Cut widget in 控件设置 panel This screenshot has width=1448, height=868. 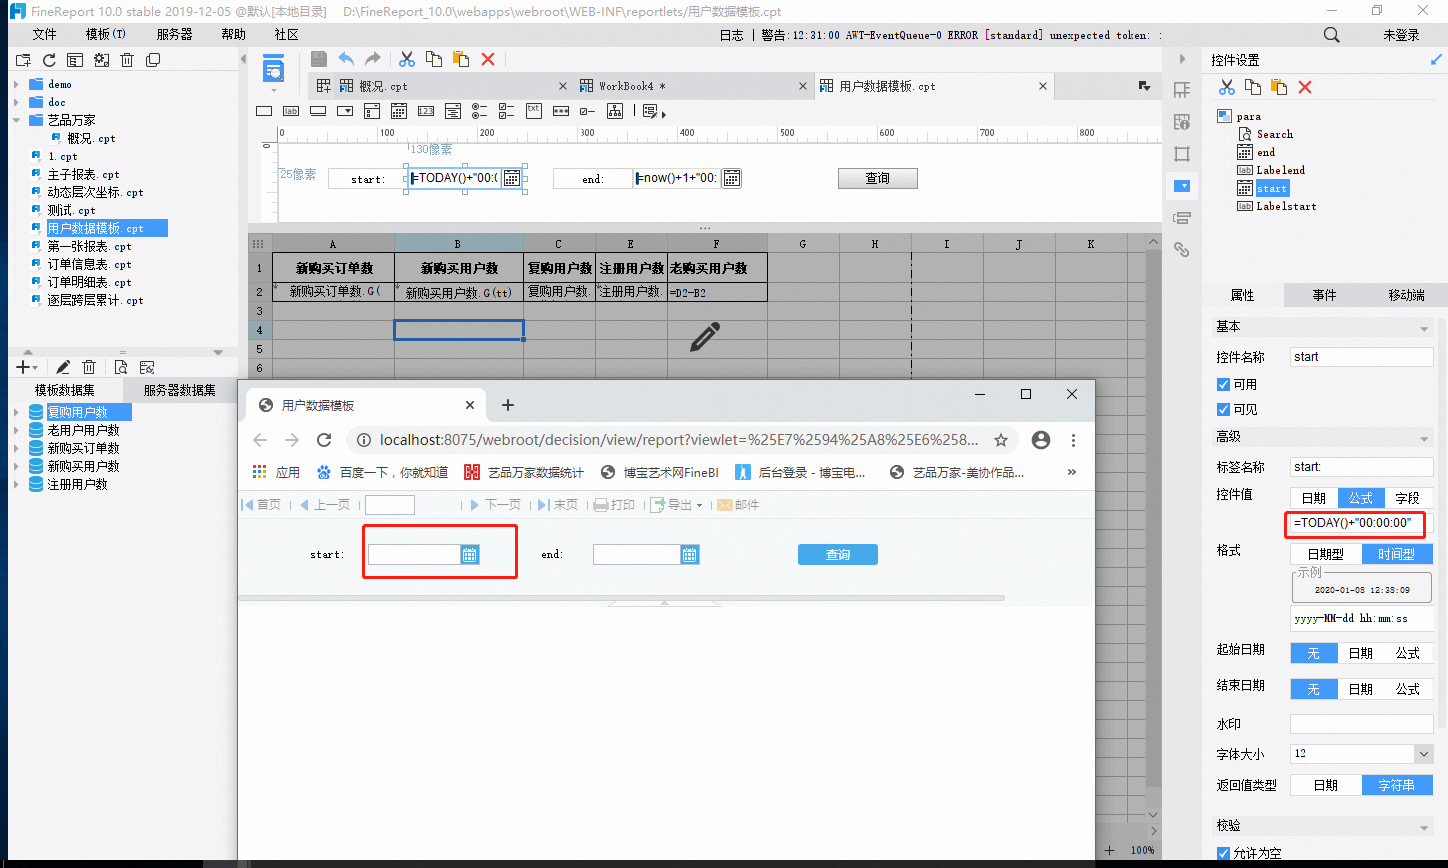tap(1227, 87)
